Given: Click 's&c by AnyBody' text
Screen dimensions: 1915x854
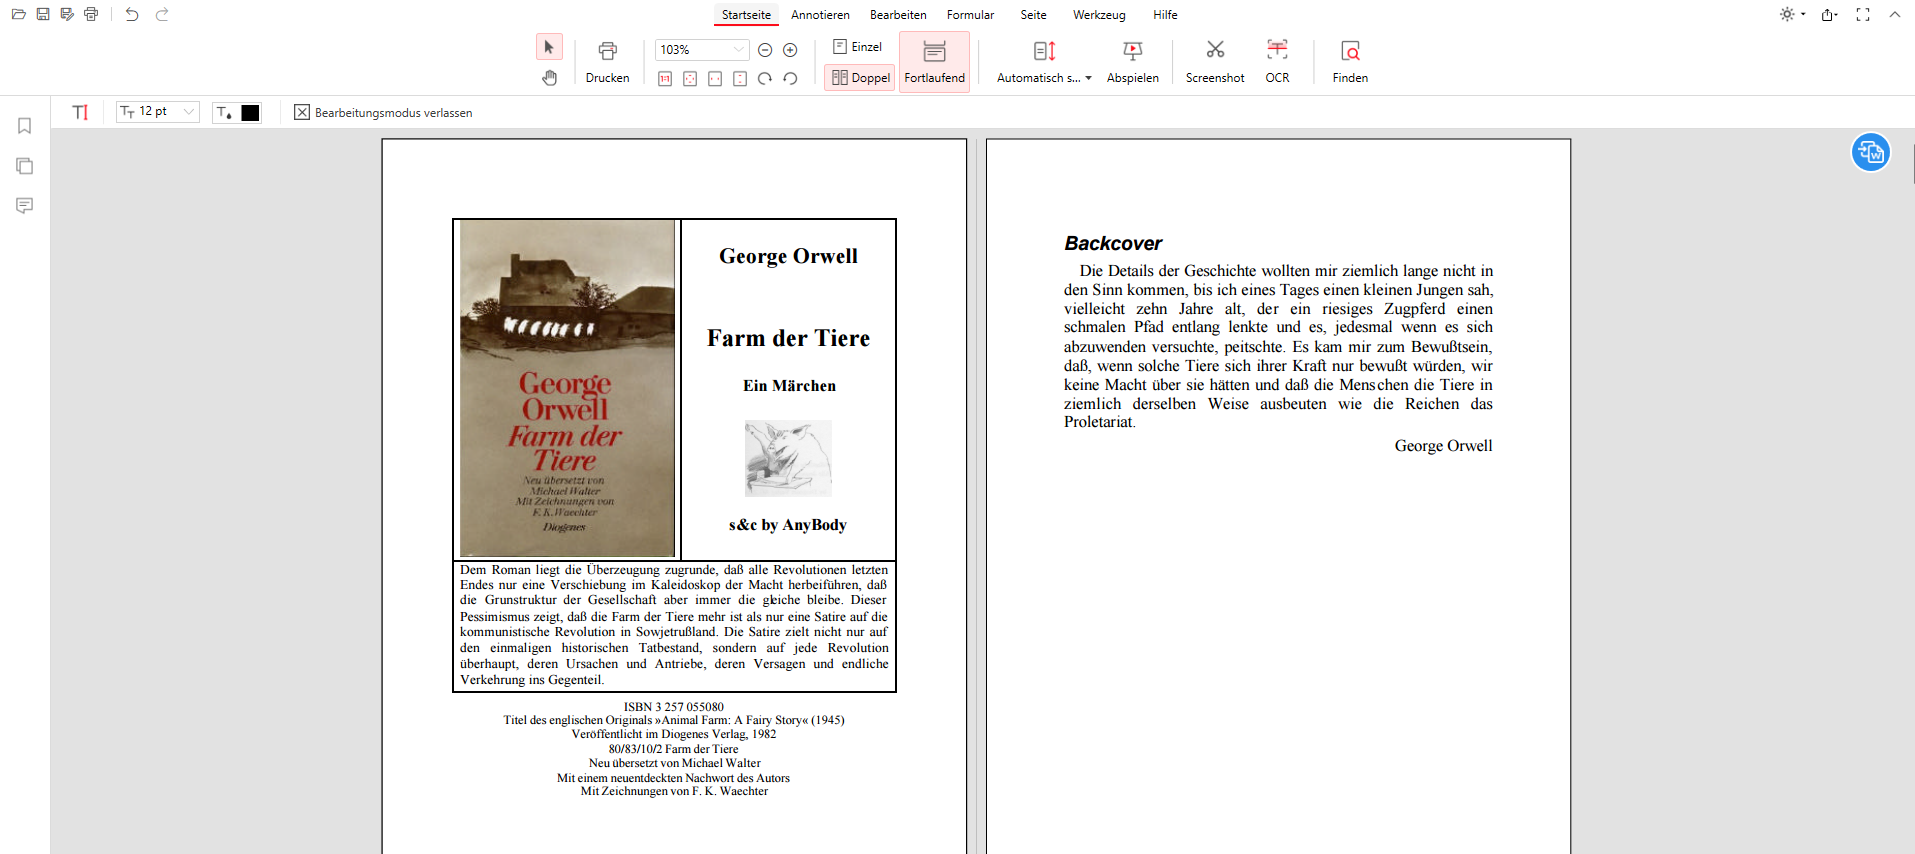Looking at the screenshot, I should click(x=788, y=525).
